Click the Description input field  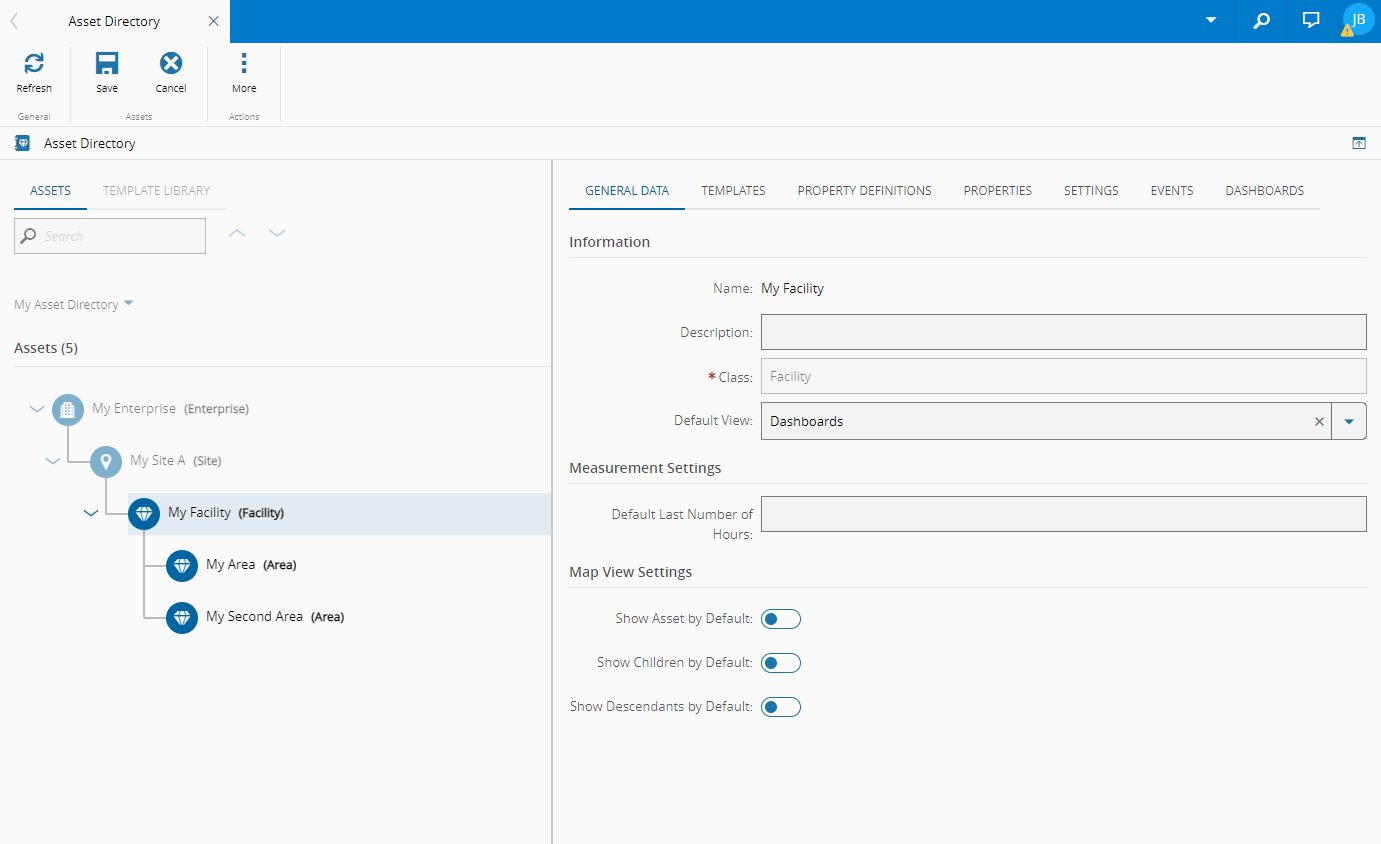[x=1063, y=332]
